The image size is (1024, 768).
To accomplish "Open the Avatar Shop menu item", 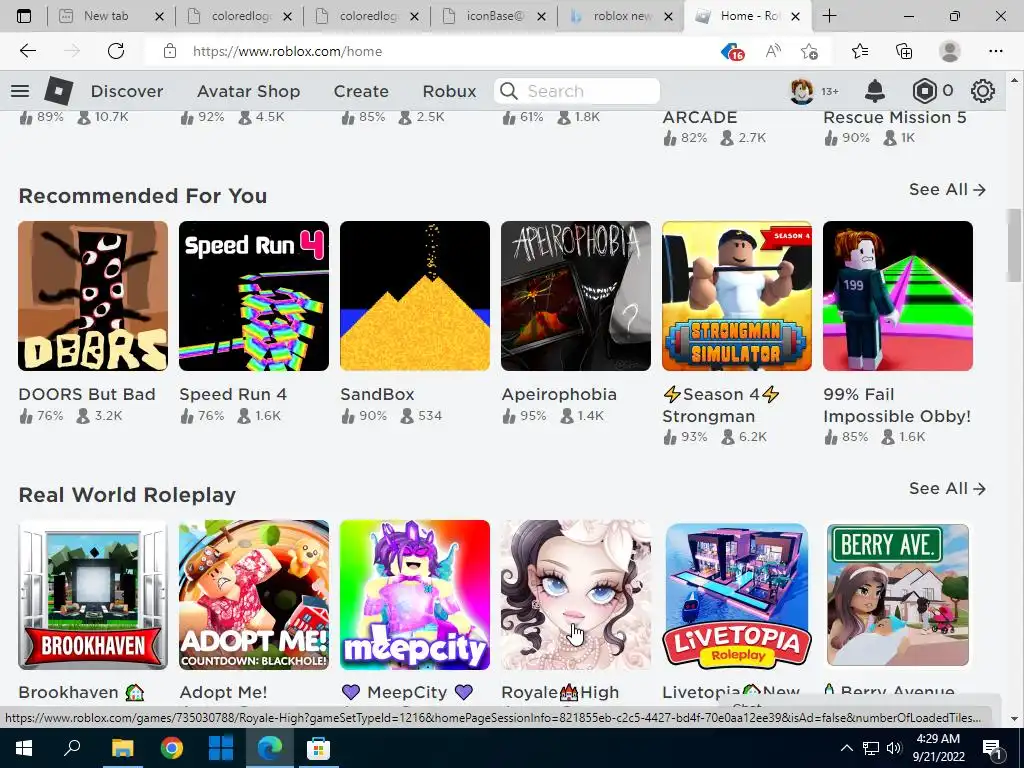I will click(248, 91).
